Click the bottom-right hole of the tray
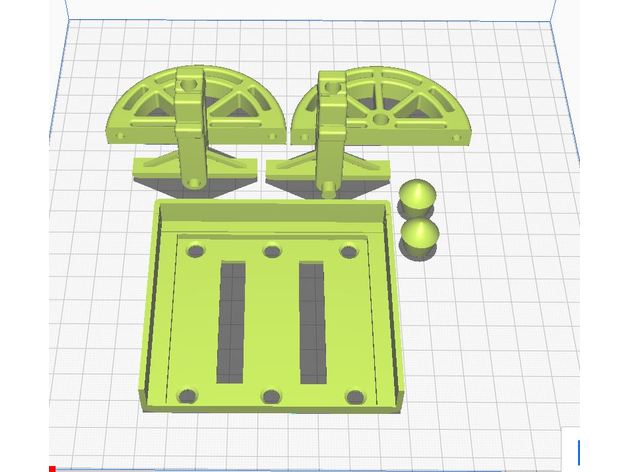 tap(355, 397)
